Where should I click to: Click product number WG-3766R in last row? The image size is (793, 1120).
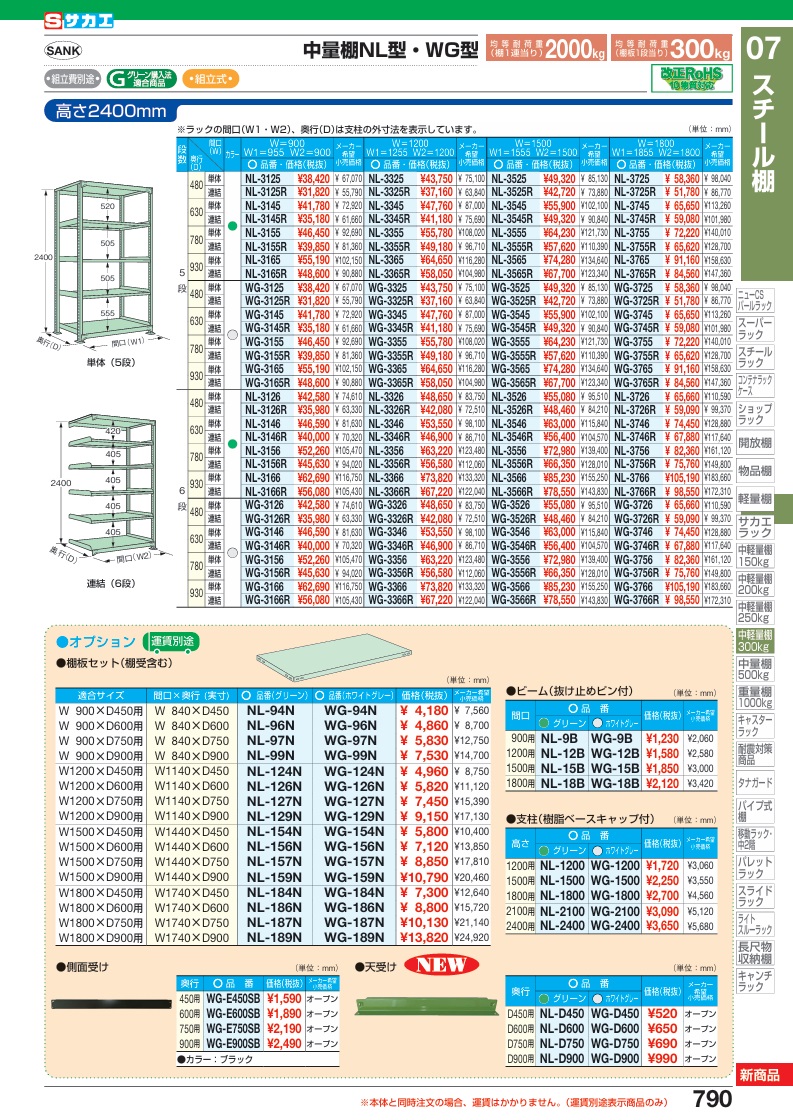pos(636,600)
